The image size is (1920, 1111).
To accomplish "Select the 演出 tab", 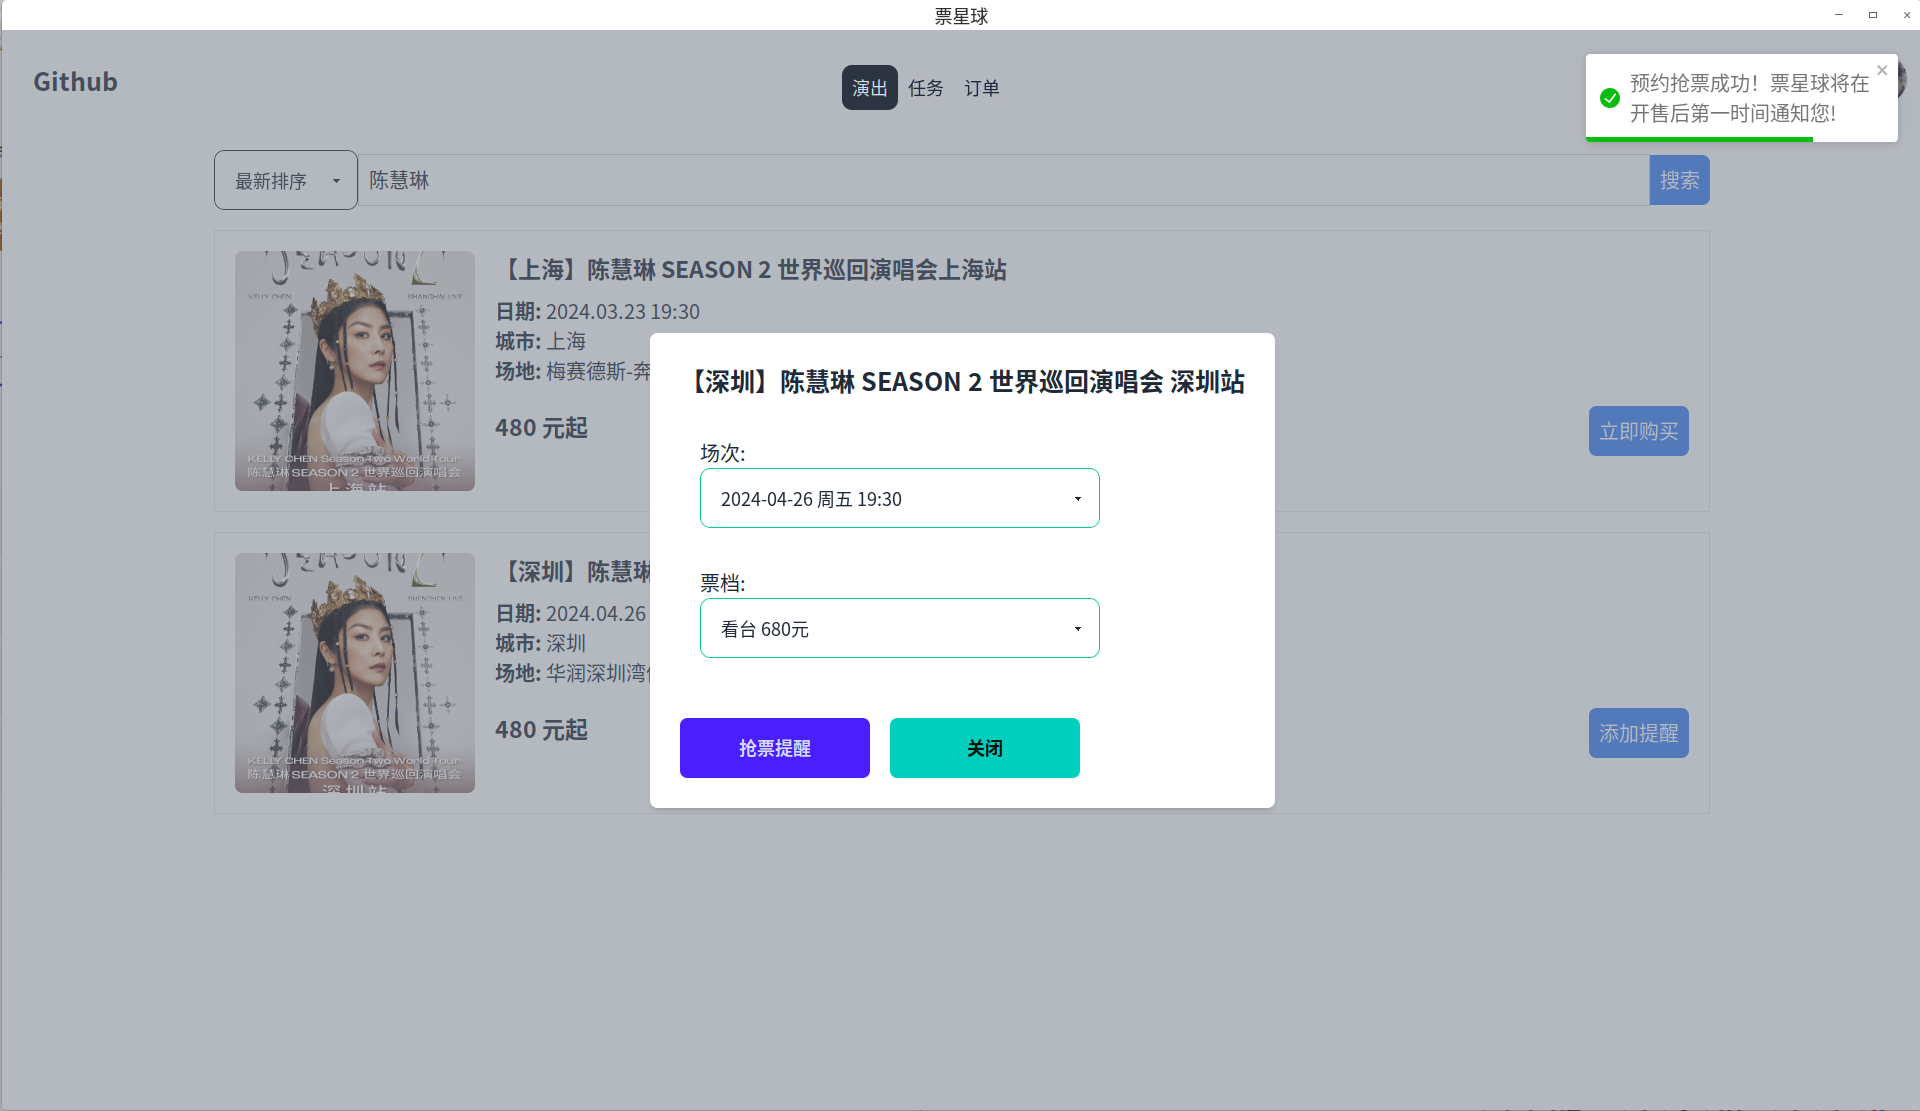I will (869, 88).
